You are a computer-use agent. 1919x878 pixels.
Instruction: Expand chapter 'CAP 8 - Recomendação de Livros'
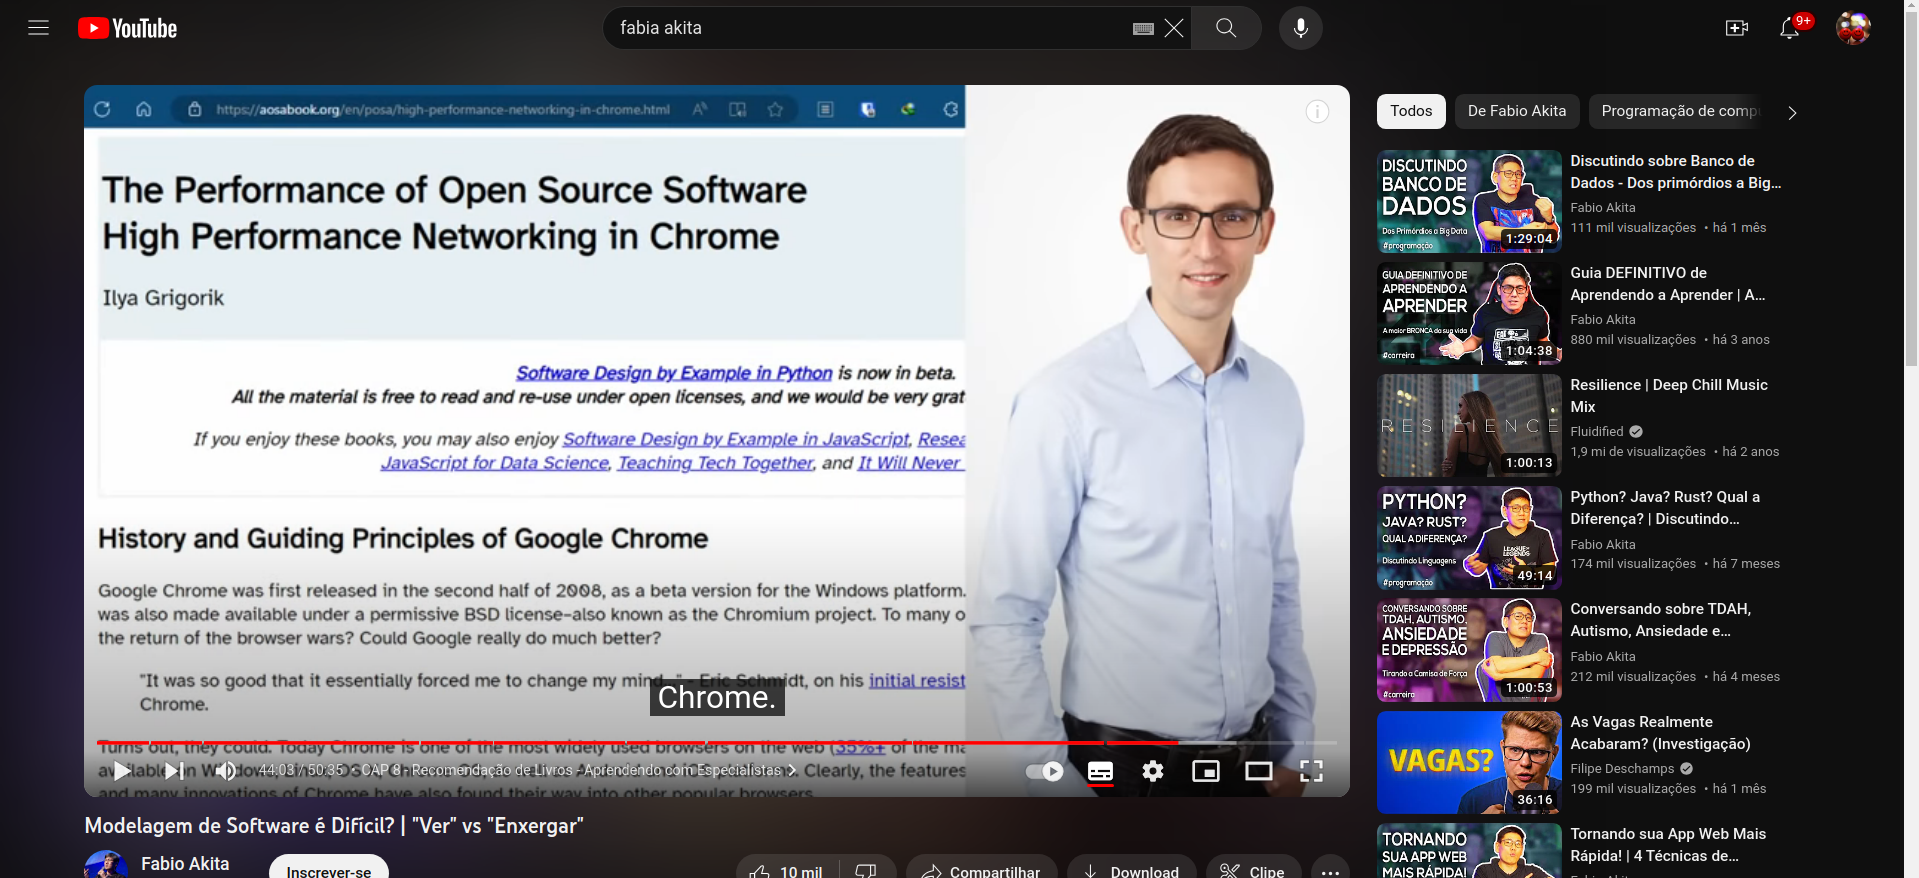(578, 770)
